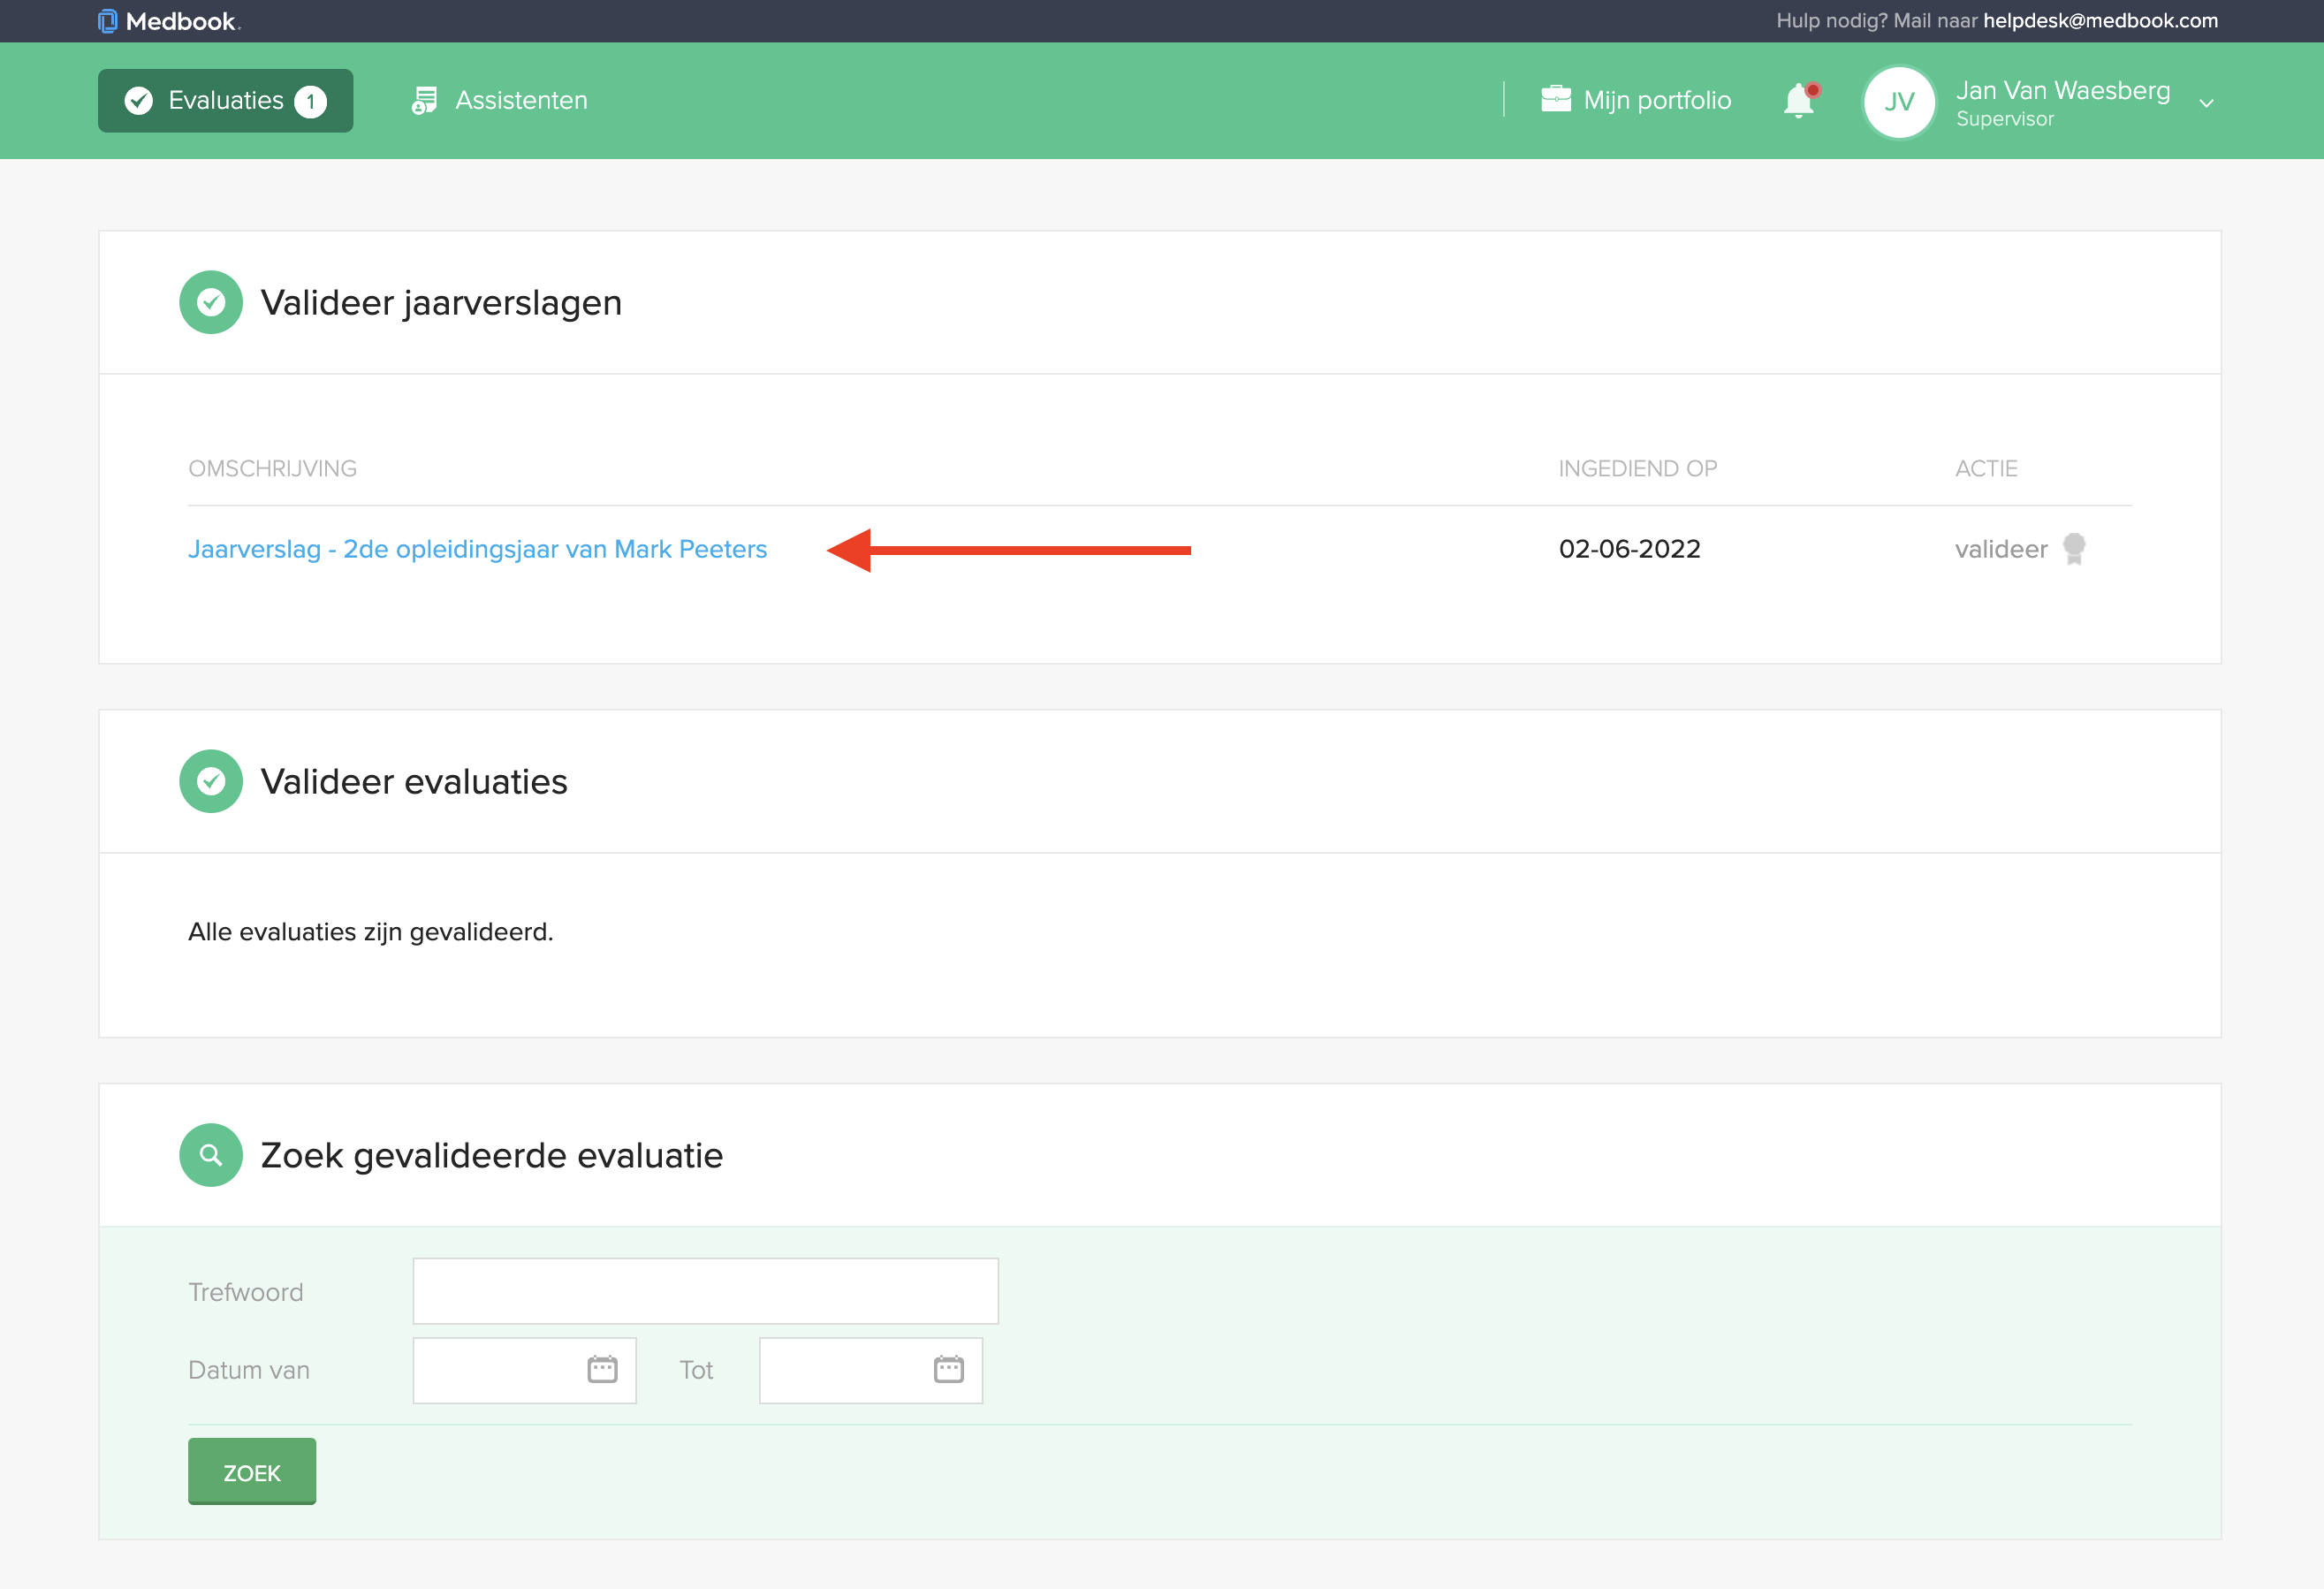Open Jaarverslag of Mark Peeters
Viewport: 2324px width, 1589px height.
coord(478,549)
